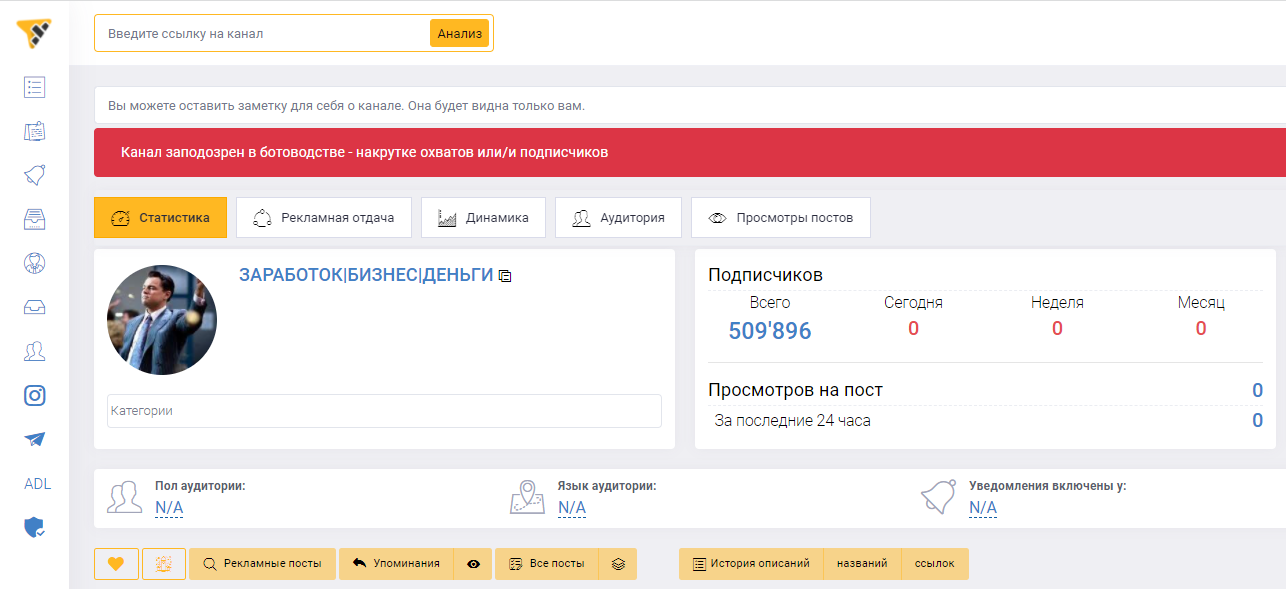This screenshot has width=1286, height=589.
Task: Open the Категории dropdown field
Action: [384, 411]
